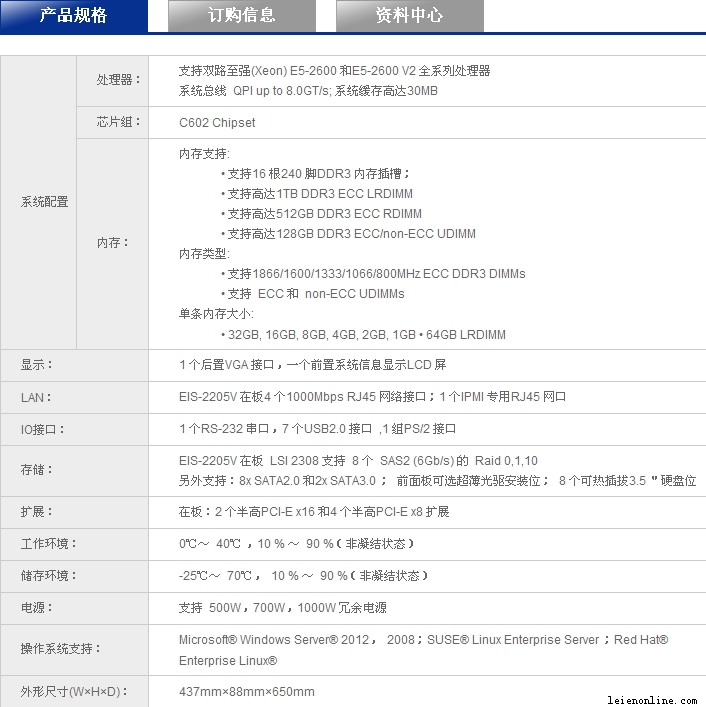Click the 存储 label cell
The width and height of the screenshot is (706, 707).
click(74, 470)
